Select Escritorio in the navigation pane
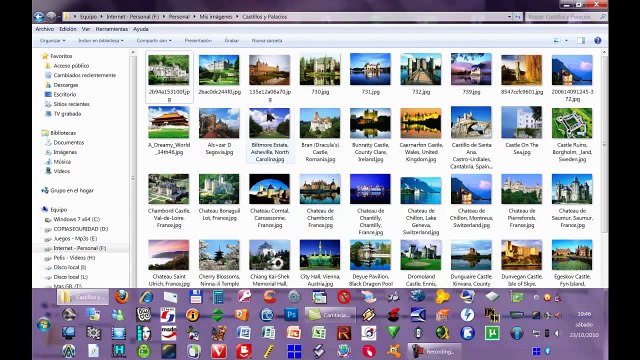This screenshot has height=360, width=640. [64, 94]
